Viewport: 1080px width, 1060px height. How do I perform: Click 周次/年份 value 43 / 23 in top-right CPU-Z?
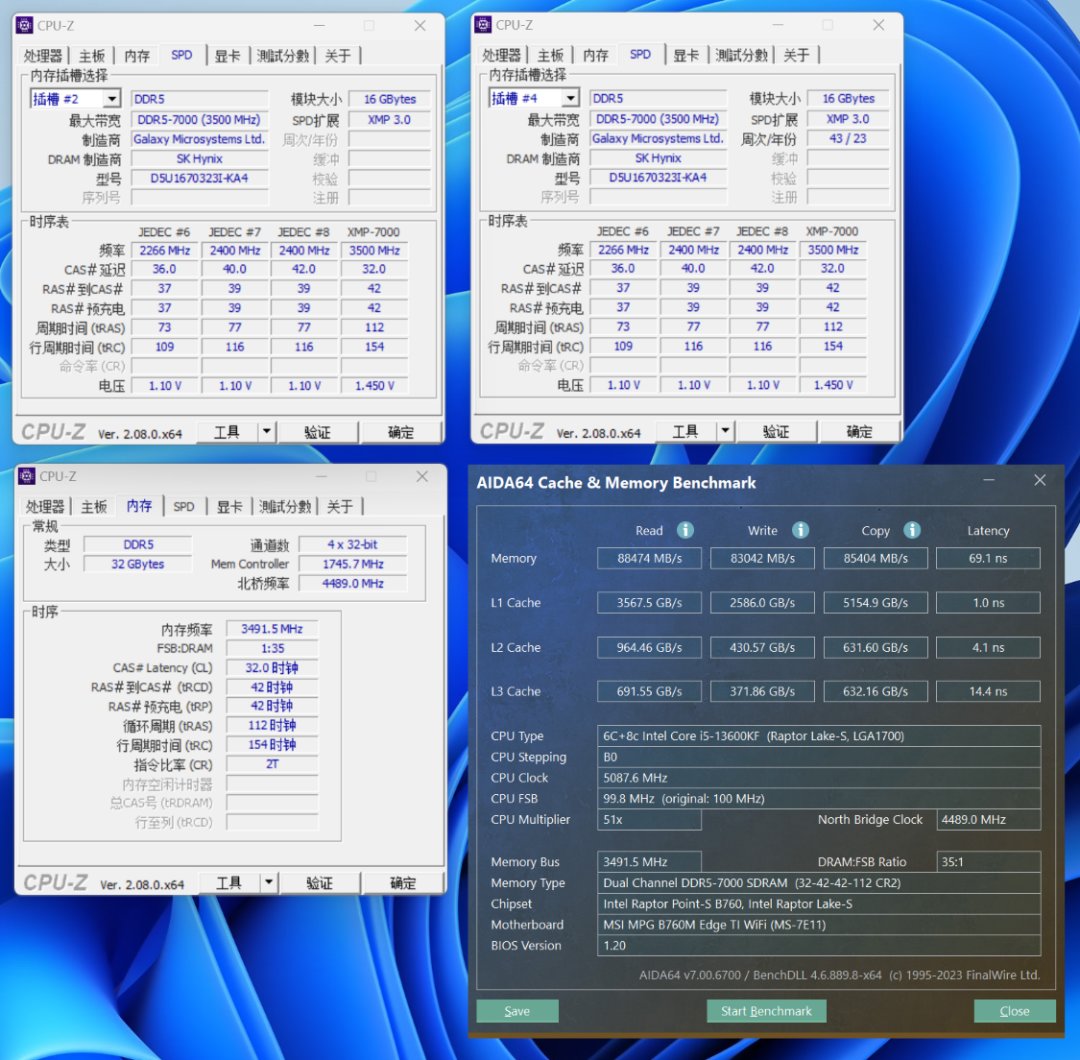point(848,138)
